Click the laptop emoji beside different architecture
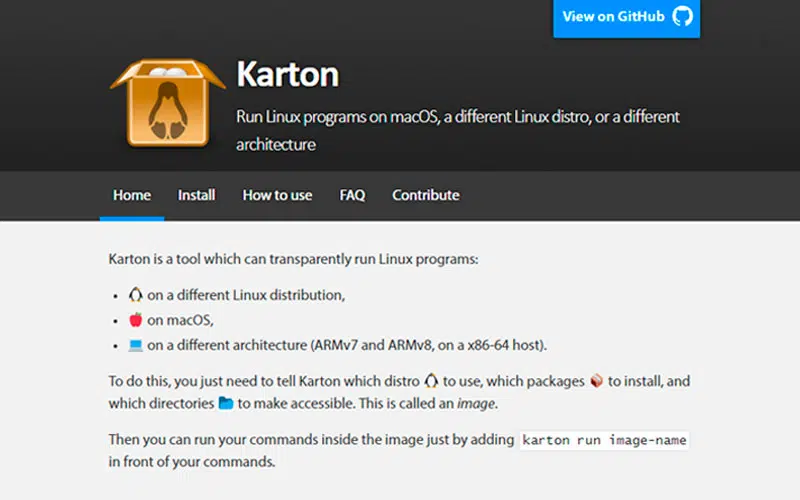 pyautogui.click(x=136, y=345)
